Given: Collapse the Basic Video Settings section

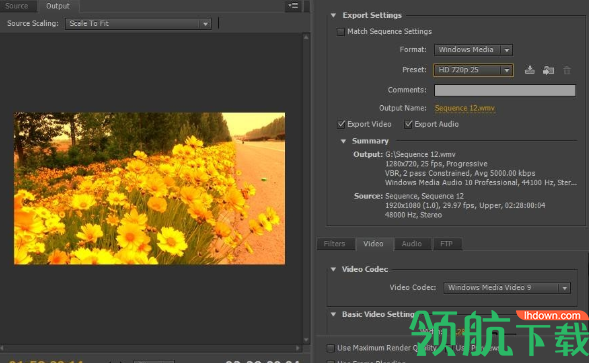Looking at the screenshot, I should pyautogui.click(x=333, y=314).
